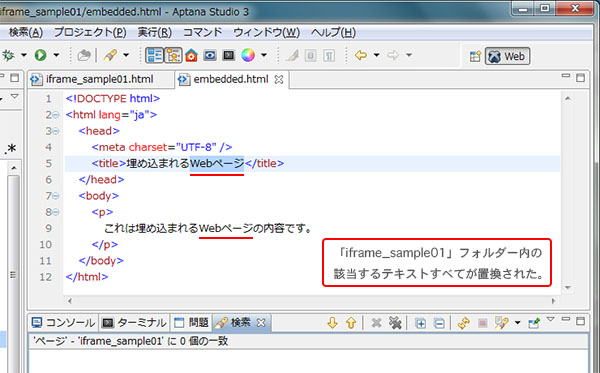The width and height of the screenshot is (600, 373).
Task: Click the grayed Cancel Search stop icon
Action: 483,323
